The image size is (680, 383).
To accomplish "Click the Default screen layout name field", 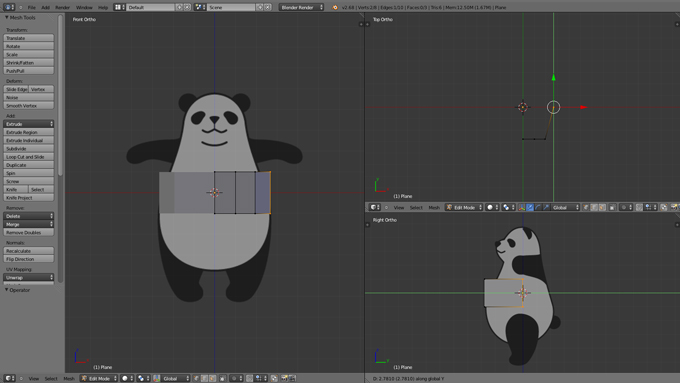I will pos(150,7).
